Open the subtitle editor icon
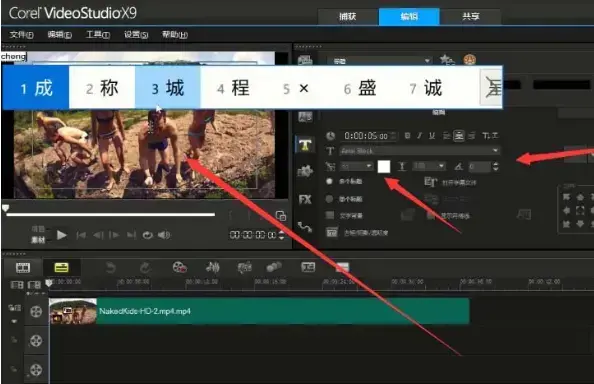 (x=308, y=267)
